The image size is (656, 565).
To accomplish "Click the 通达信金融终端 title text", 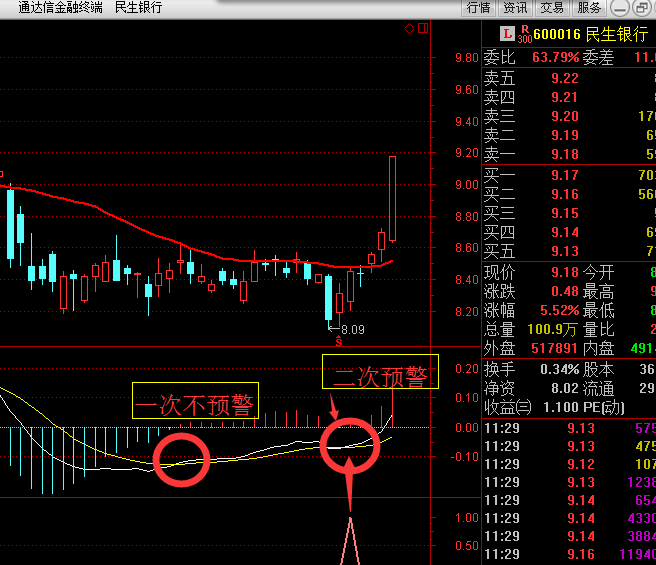I will 61,8.
